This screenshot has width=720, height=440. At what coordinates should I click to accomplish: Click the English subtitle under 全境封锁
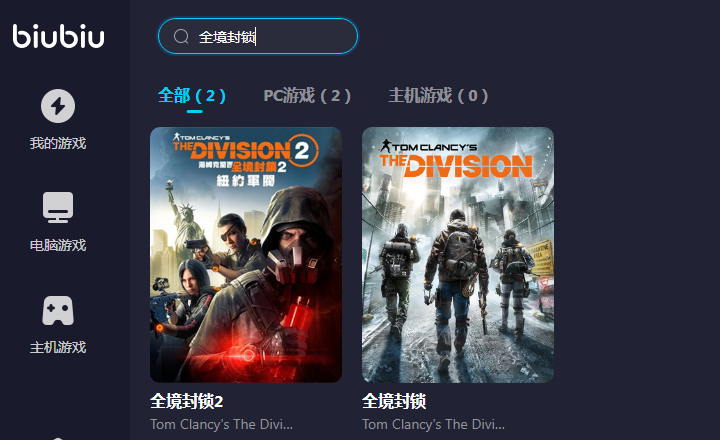[x=433, y=424]
